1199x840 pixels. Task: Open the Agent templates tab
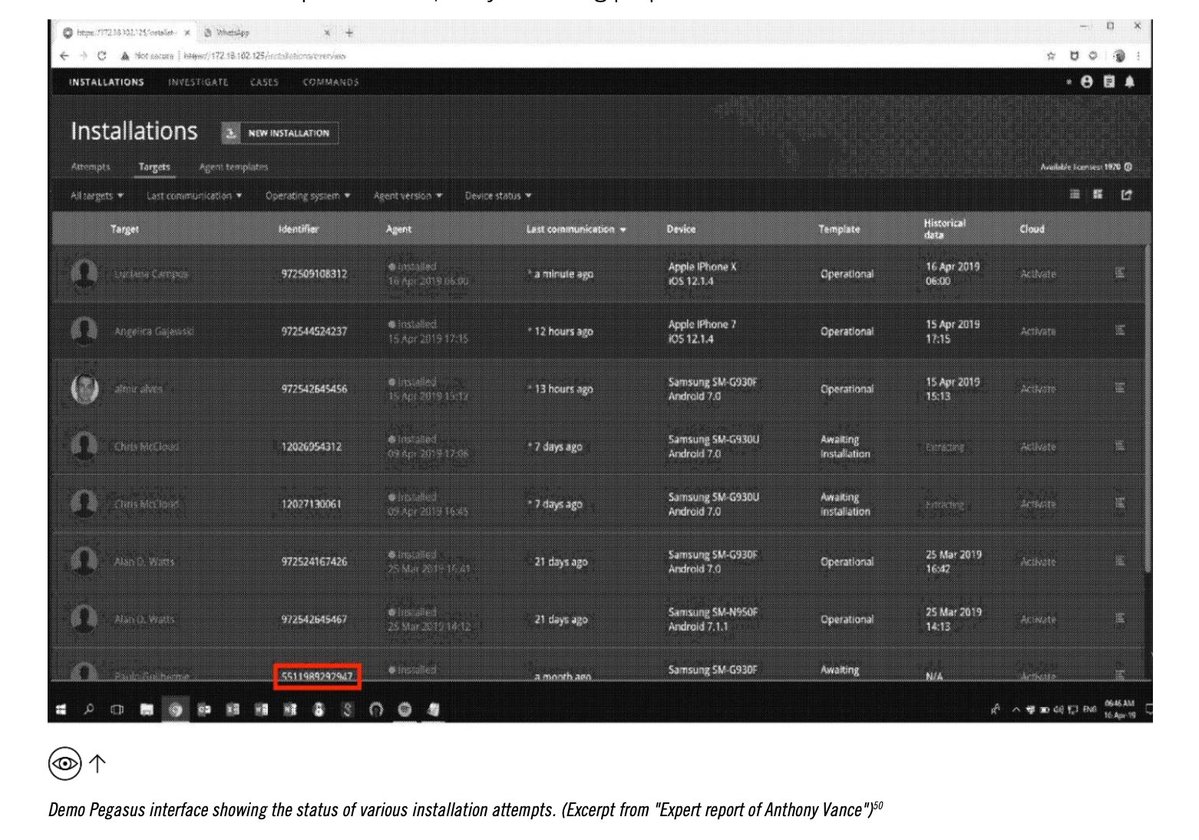point(233,167)
